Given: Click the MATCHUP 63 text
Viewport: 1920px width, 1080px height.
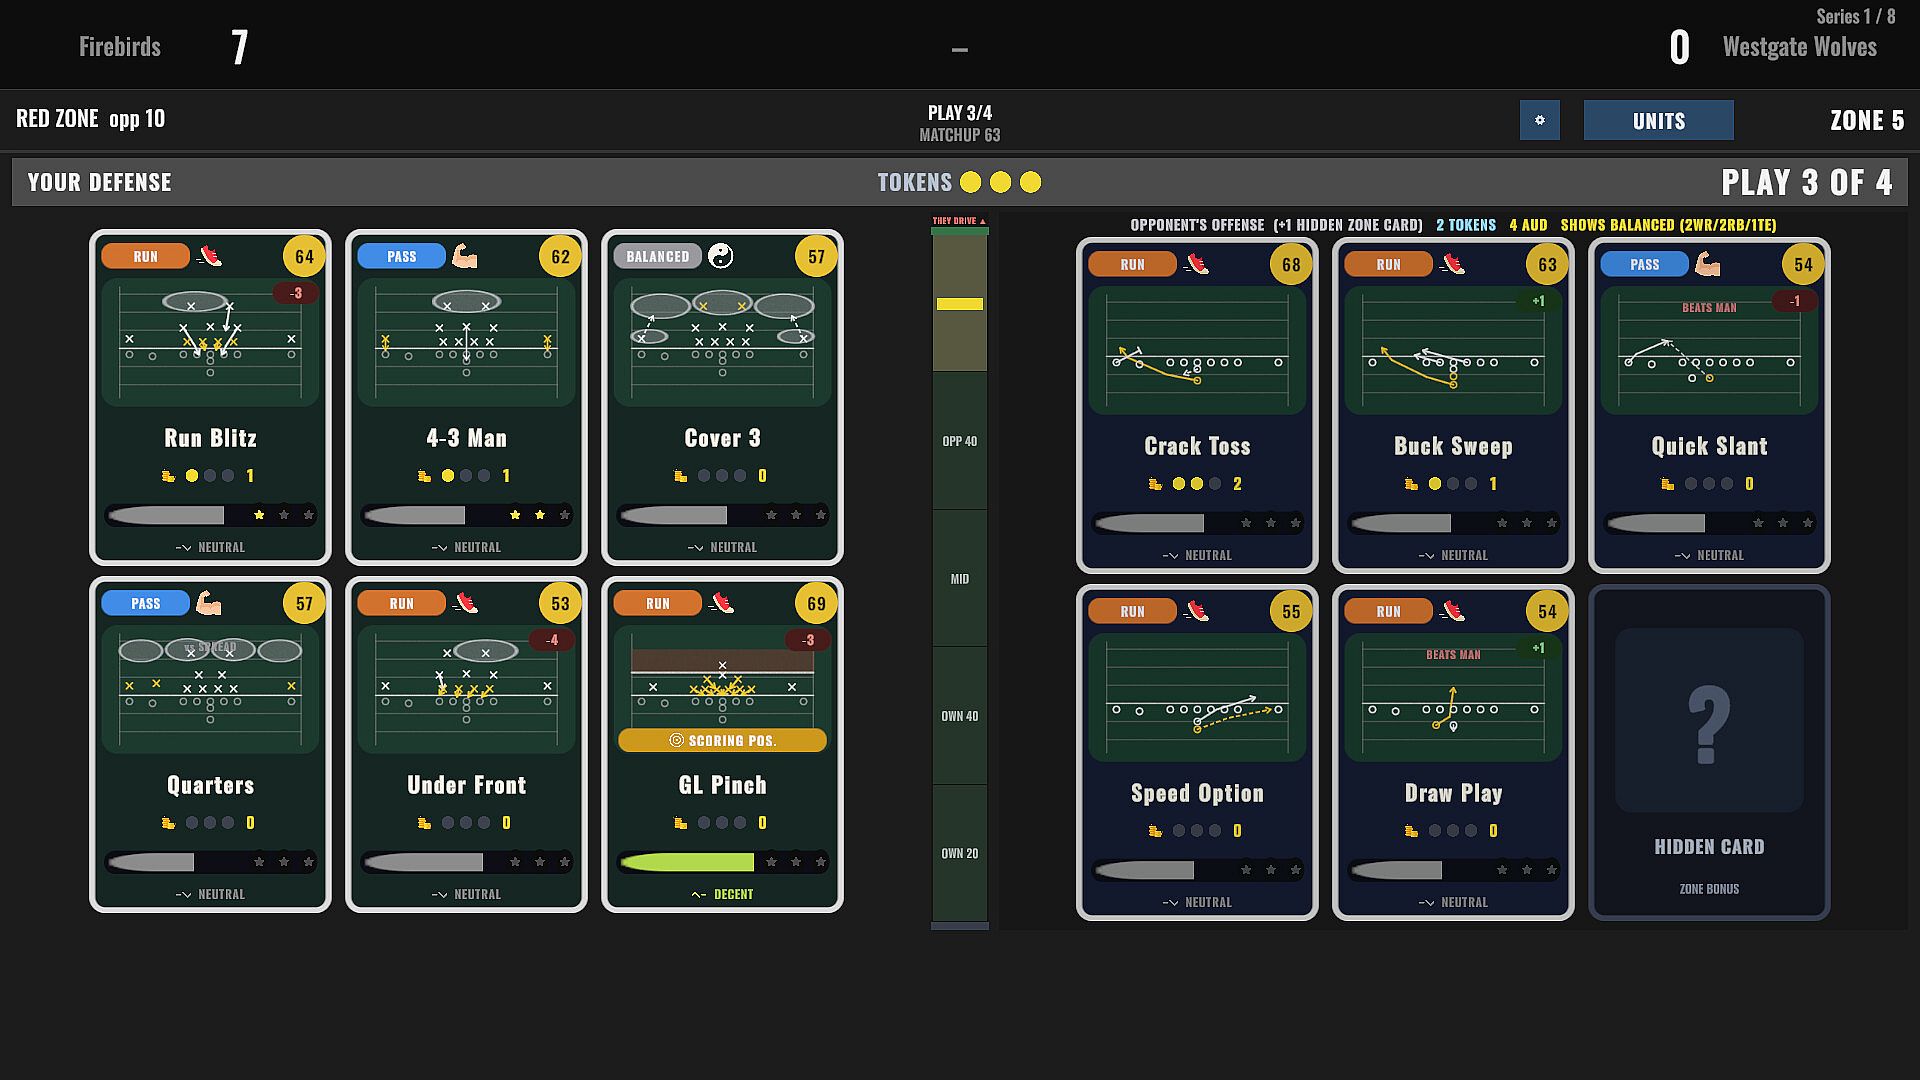Looking at the screenshot, I should tap(959, 135).
